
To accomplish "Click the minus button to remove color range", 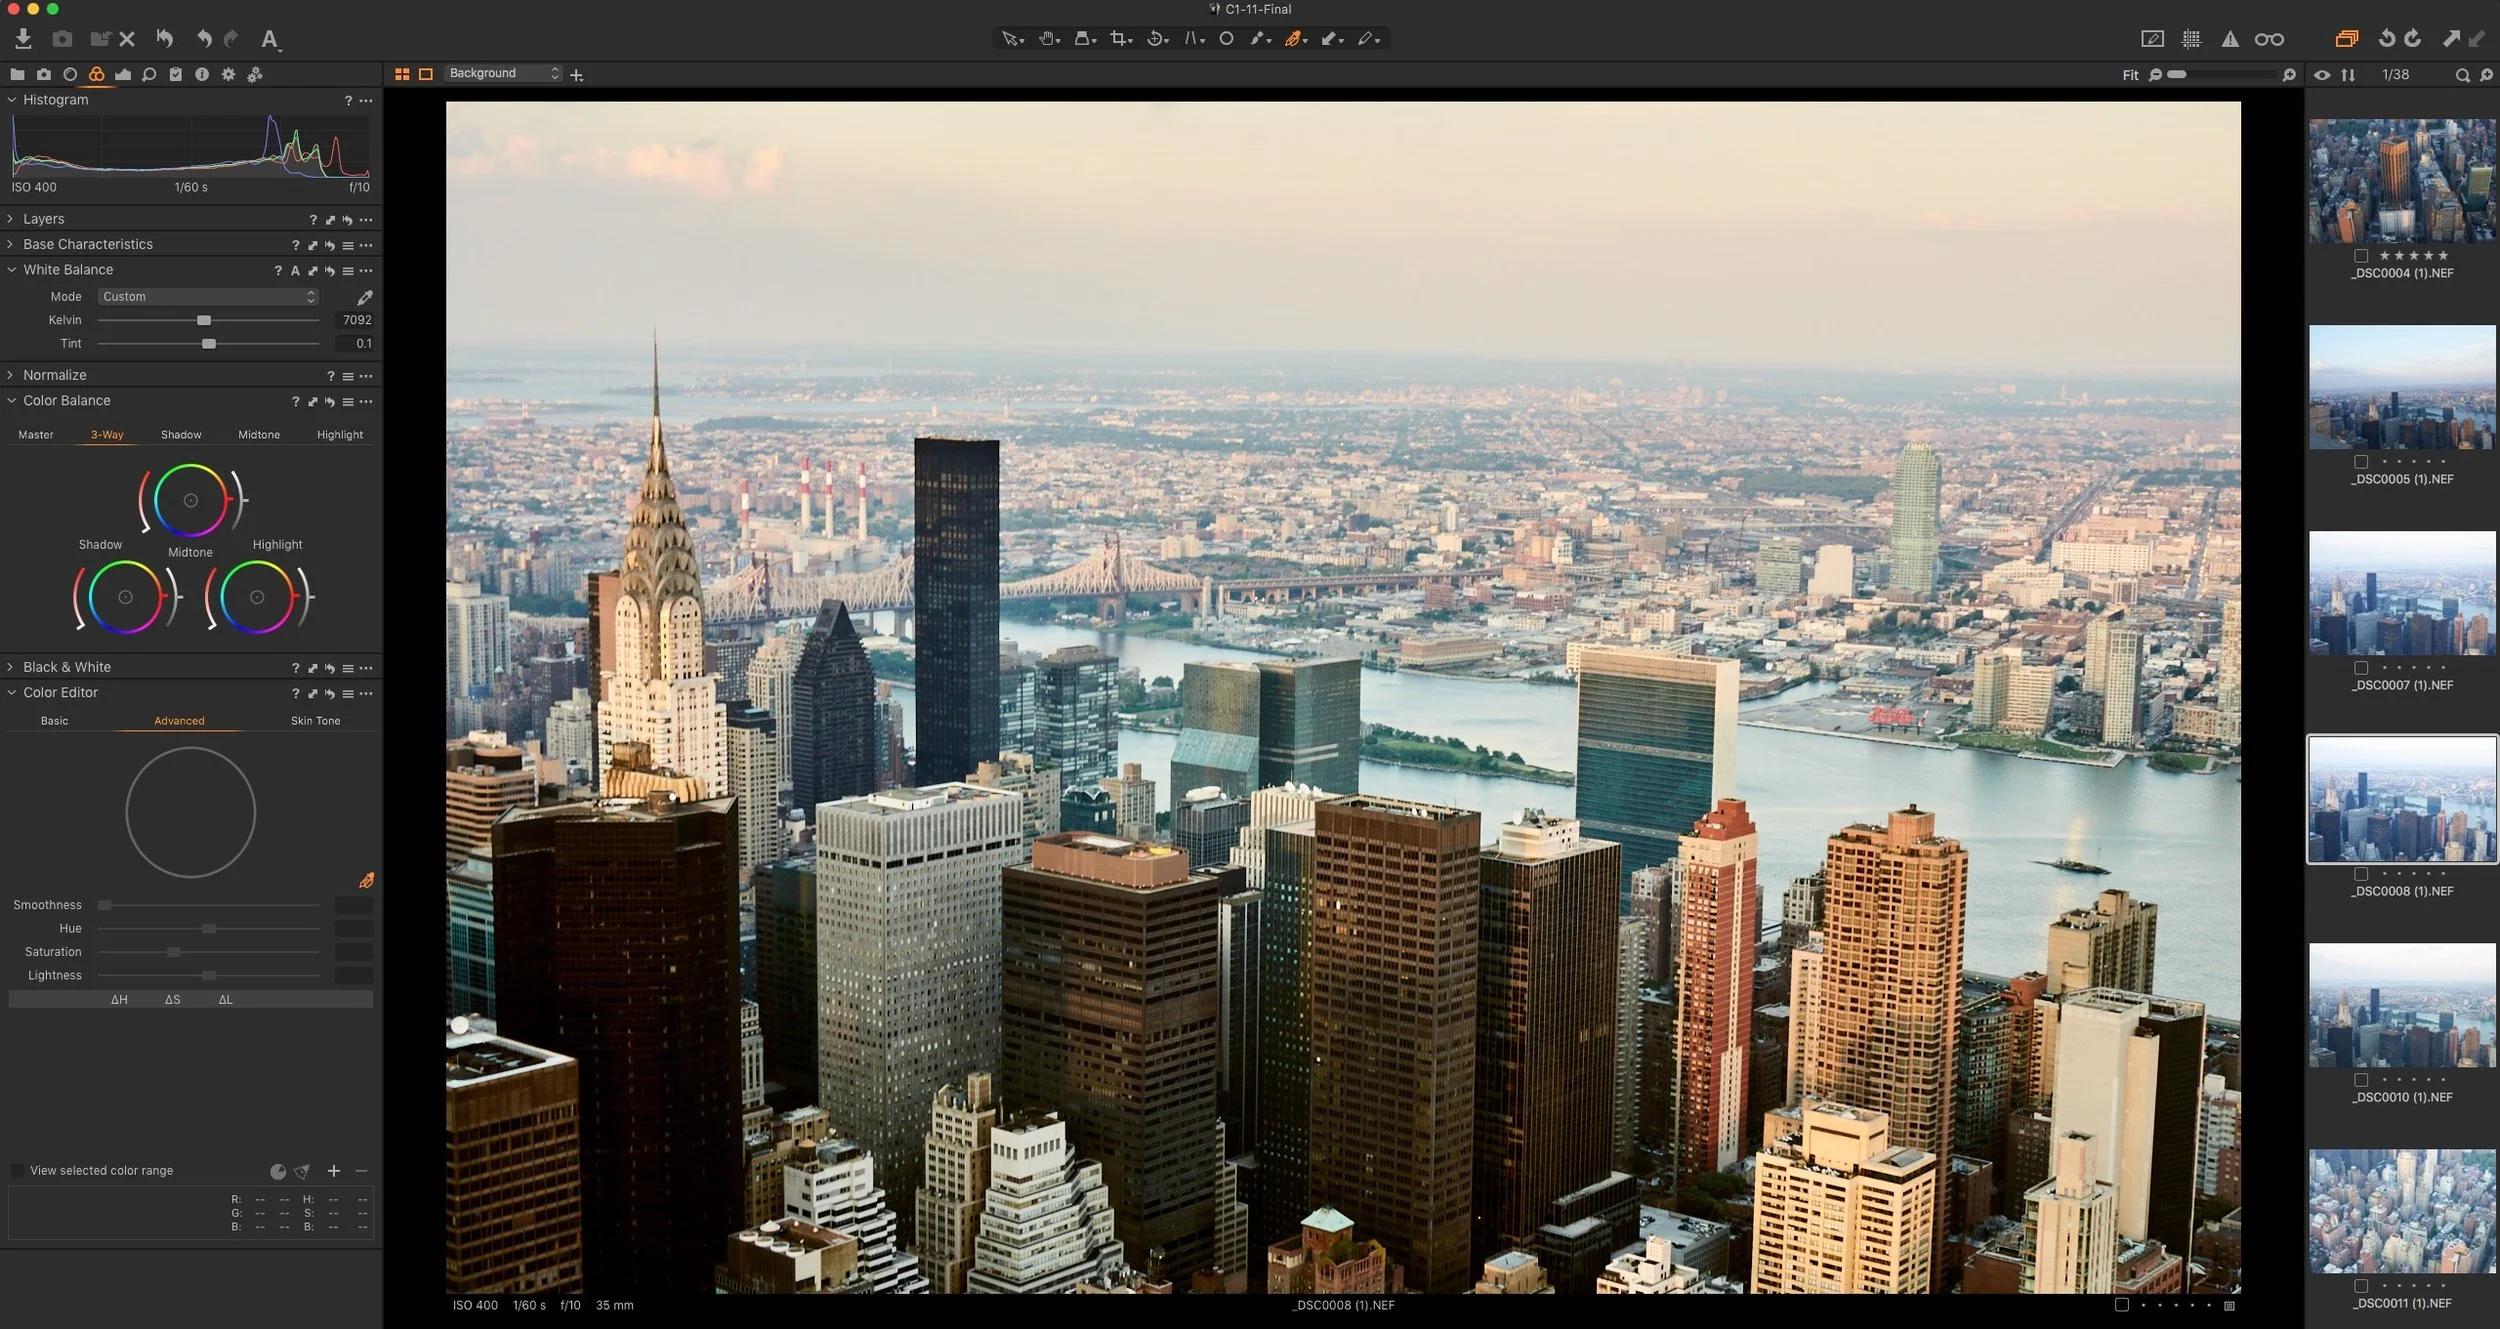I will coord(362,1171).
